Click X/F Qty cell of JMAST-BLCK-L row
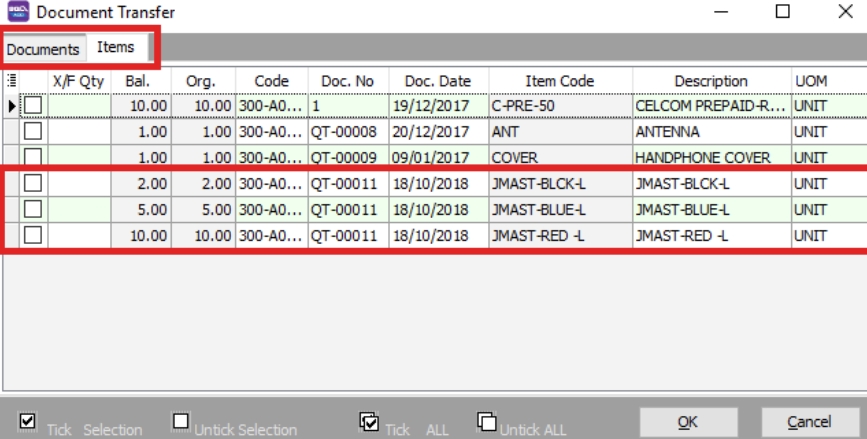 pos(78,183)
